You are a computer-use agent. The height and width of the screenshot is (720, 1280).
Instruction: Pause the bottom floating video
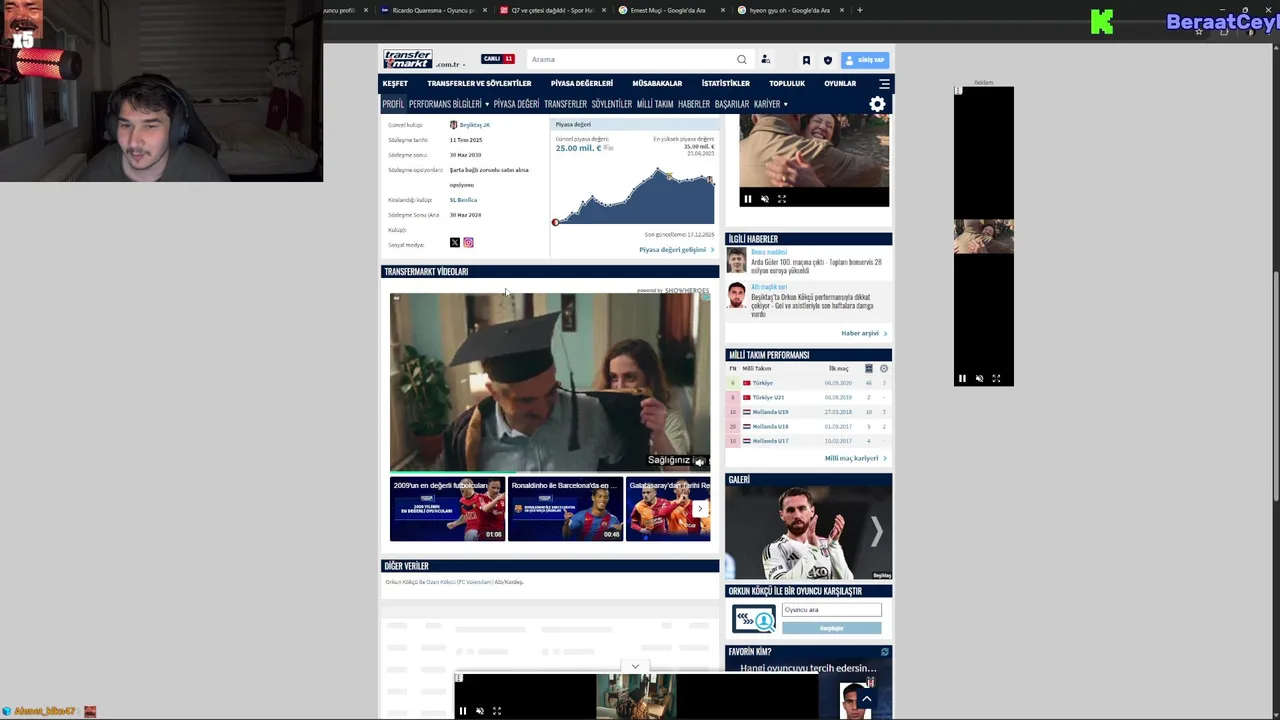click(462, 711)
